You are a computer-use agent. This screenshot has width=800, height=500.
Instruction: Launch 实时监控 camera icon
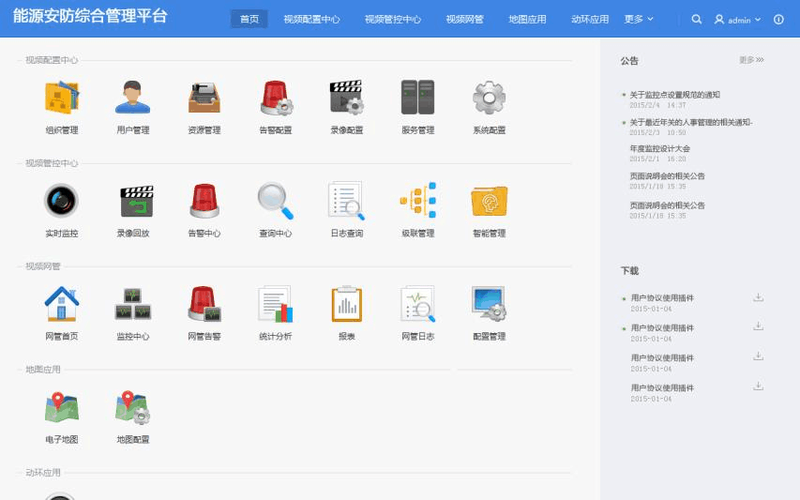(x=62, y=201)
